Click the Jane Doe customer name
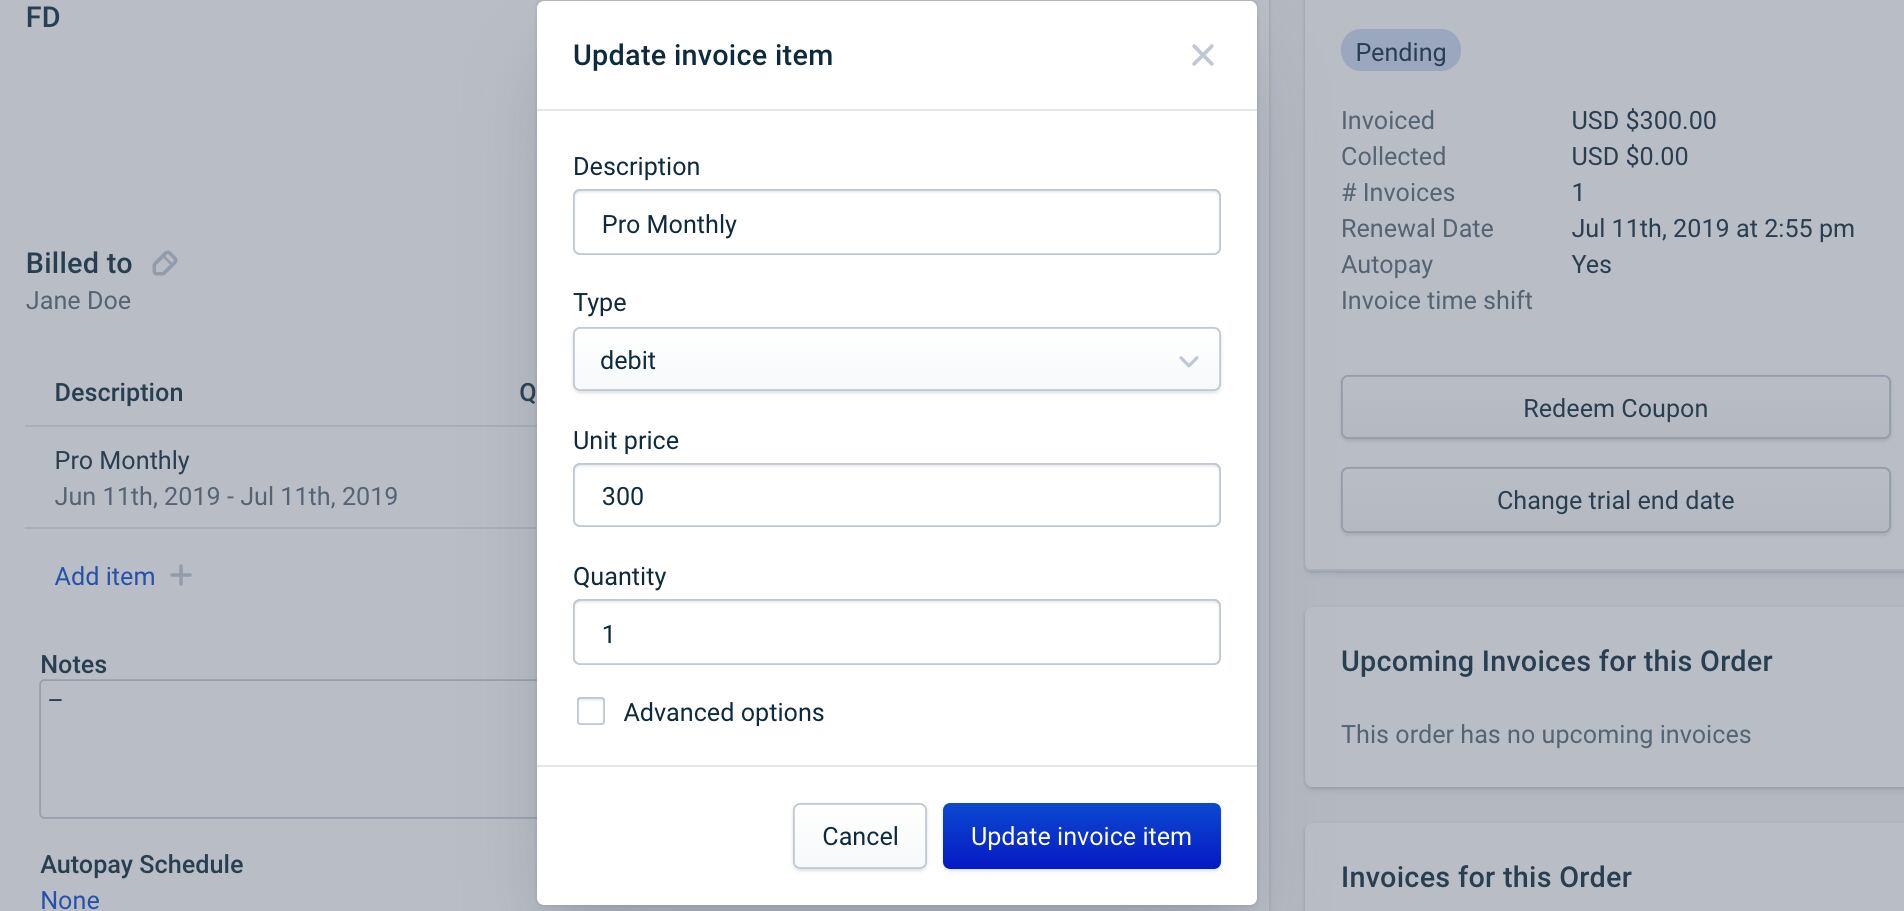The width and height of the screenshot is (1904, 911). (x=78, y=301)
